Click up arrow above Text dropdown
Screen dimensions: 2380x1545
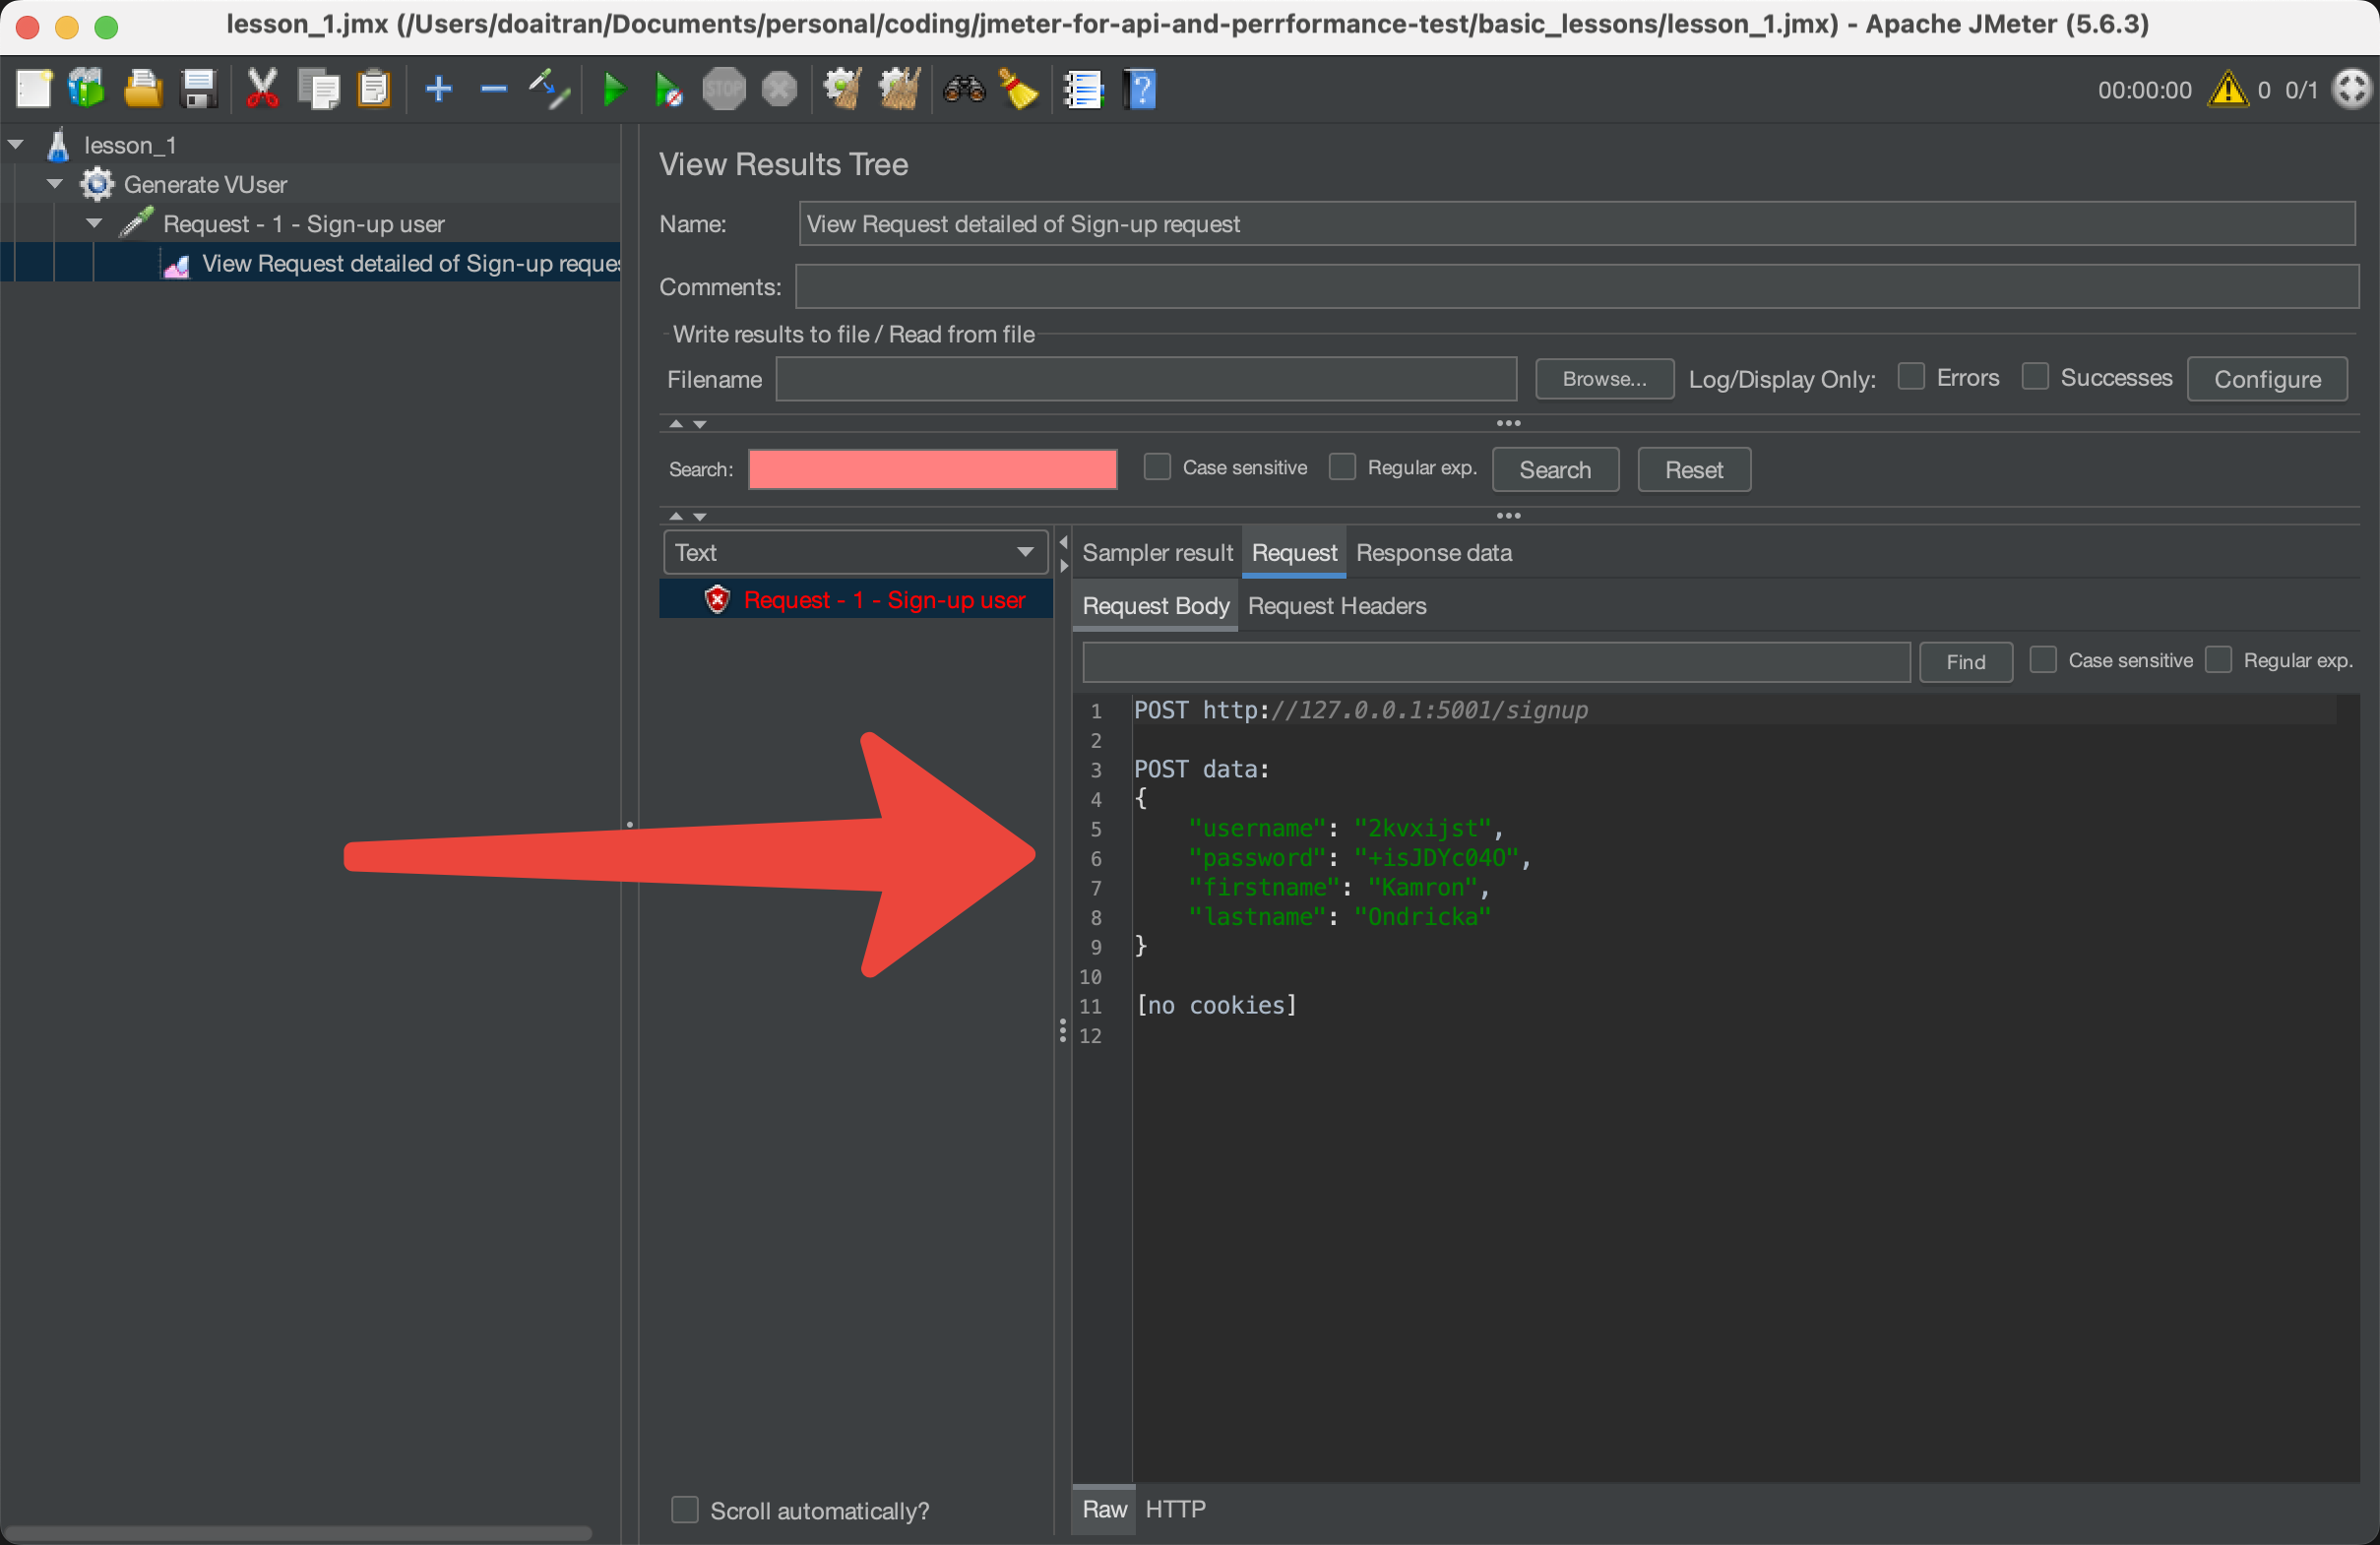click(676, 516)
